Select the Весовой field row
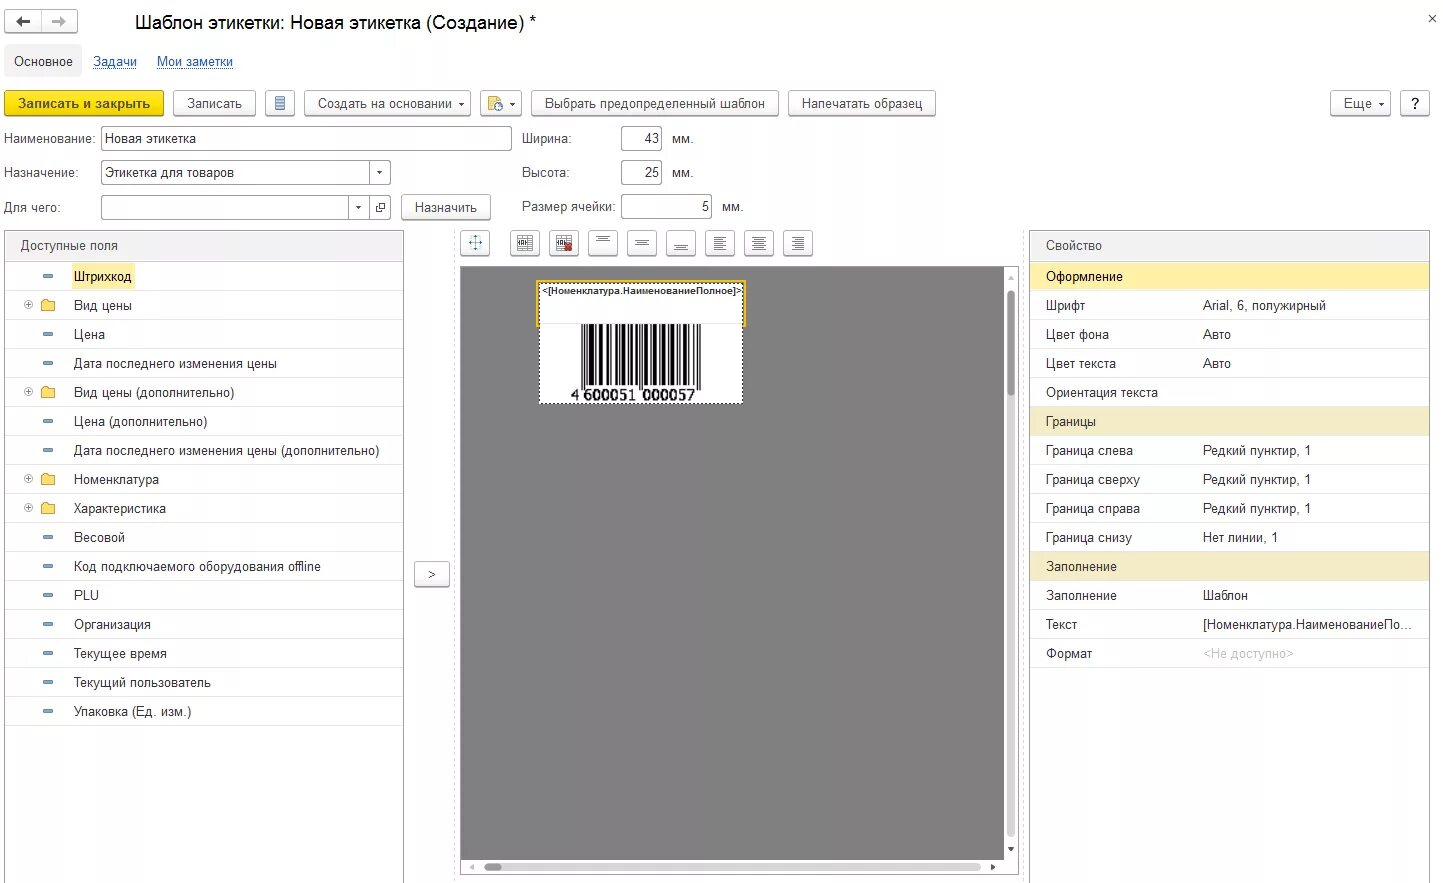The image size is (1443, 883). pos(204,537)
